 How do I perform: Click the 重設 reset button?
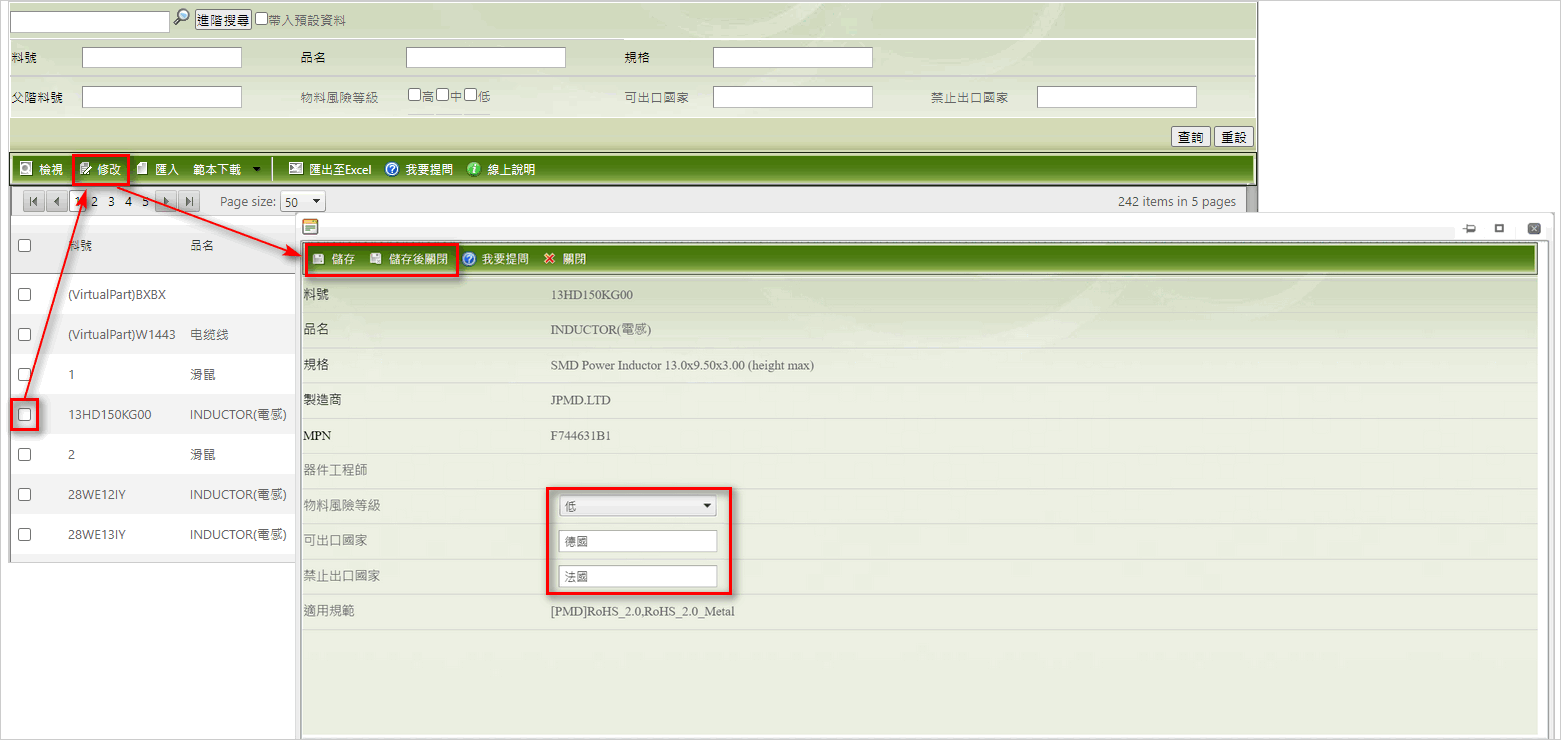(1234, 137)
